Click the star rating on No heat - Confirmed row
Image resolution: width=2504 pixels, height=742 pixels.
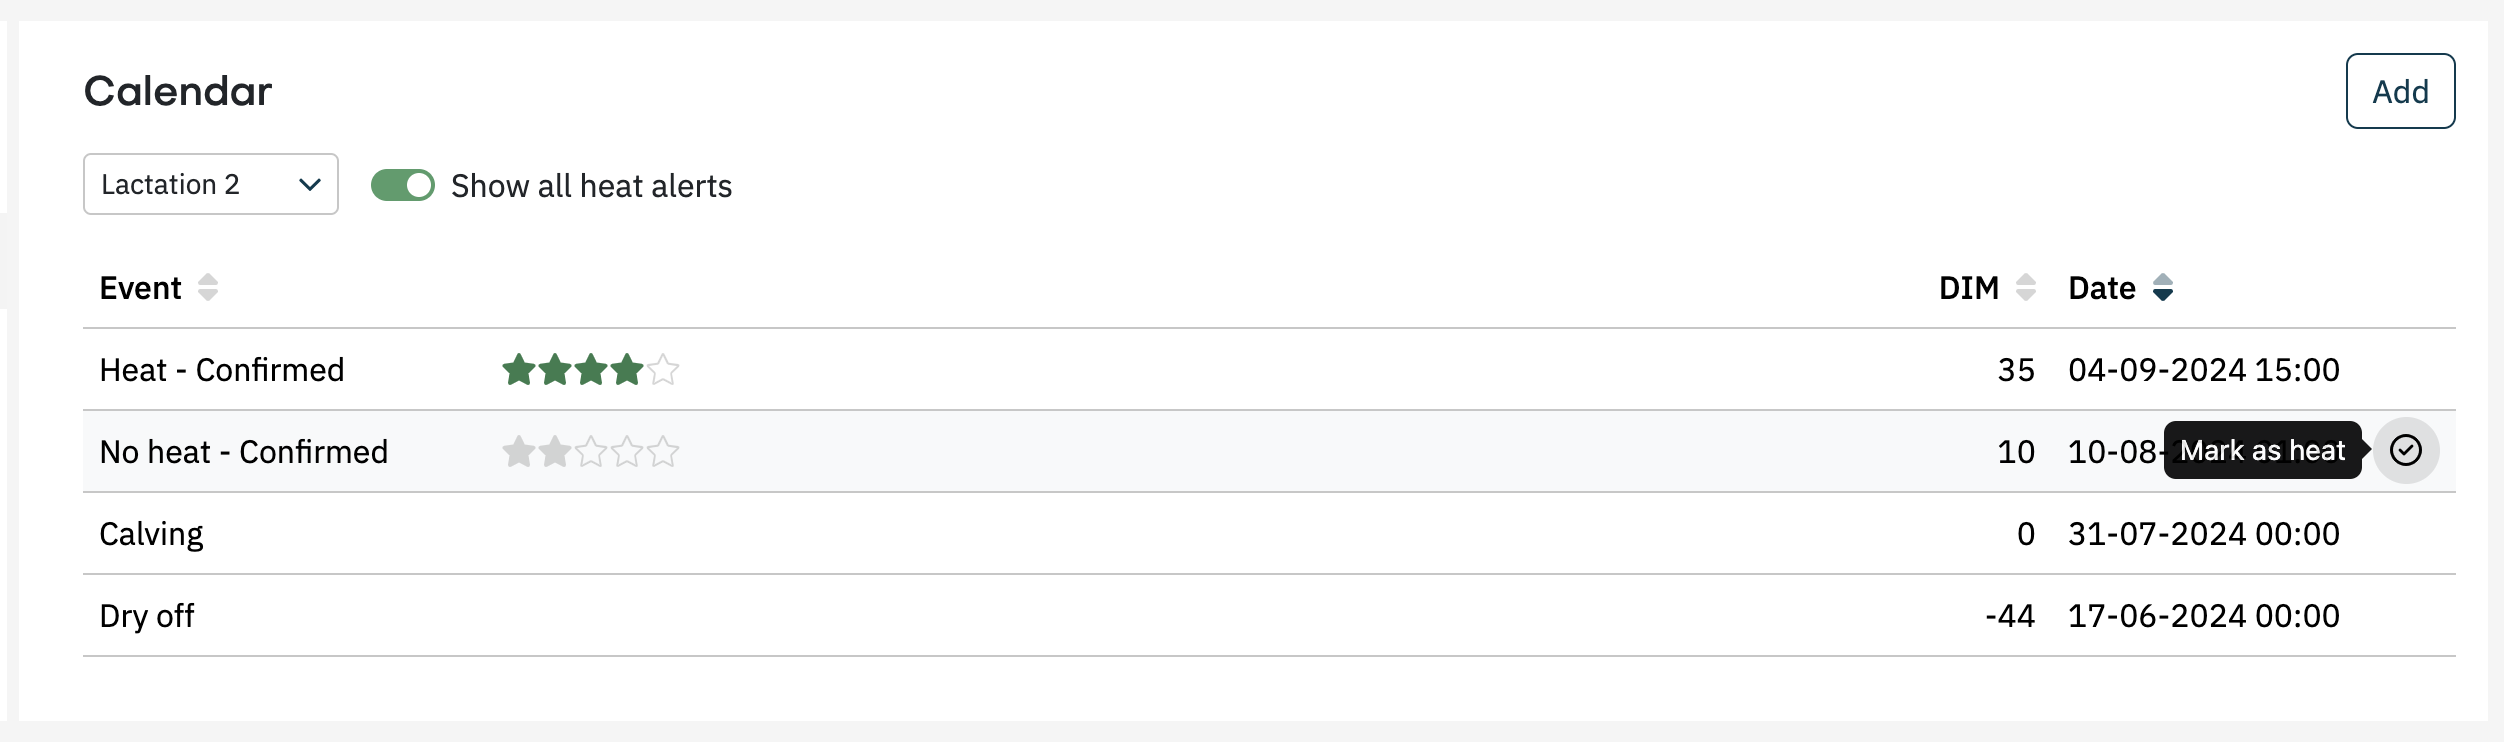(x=590, y=452)
